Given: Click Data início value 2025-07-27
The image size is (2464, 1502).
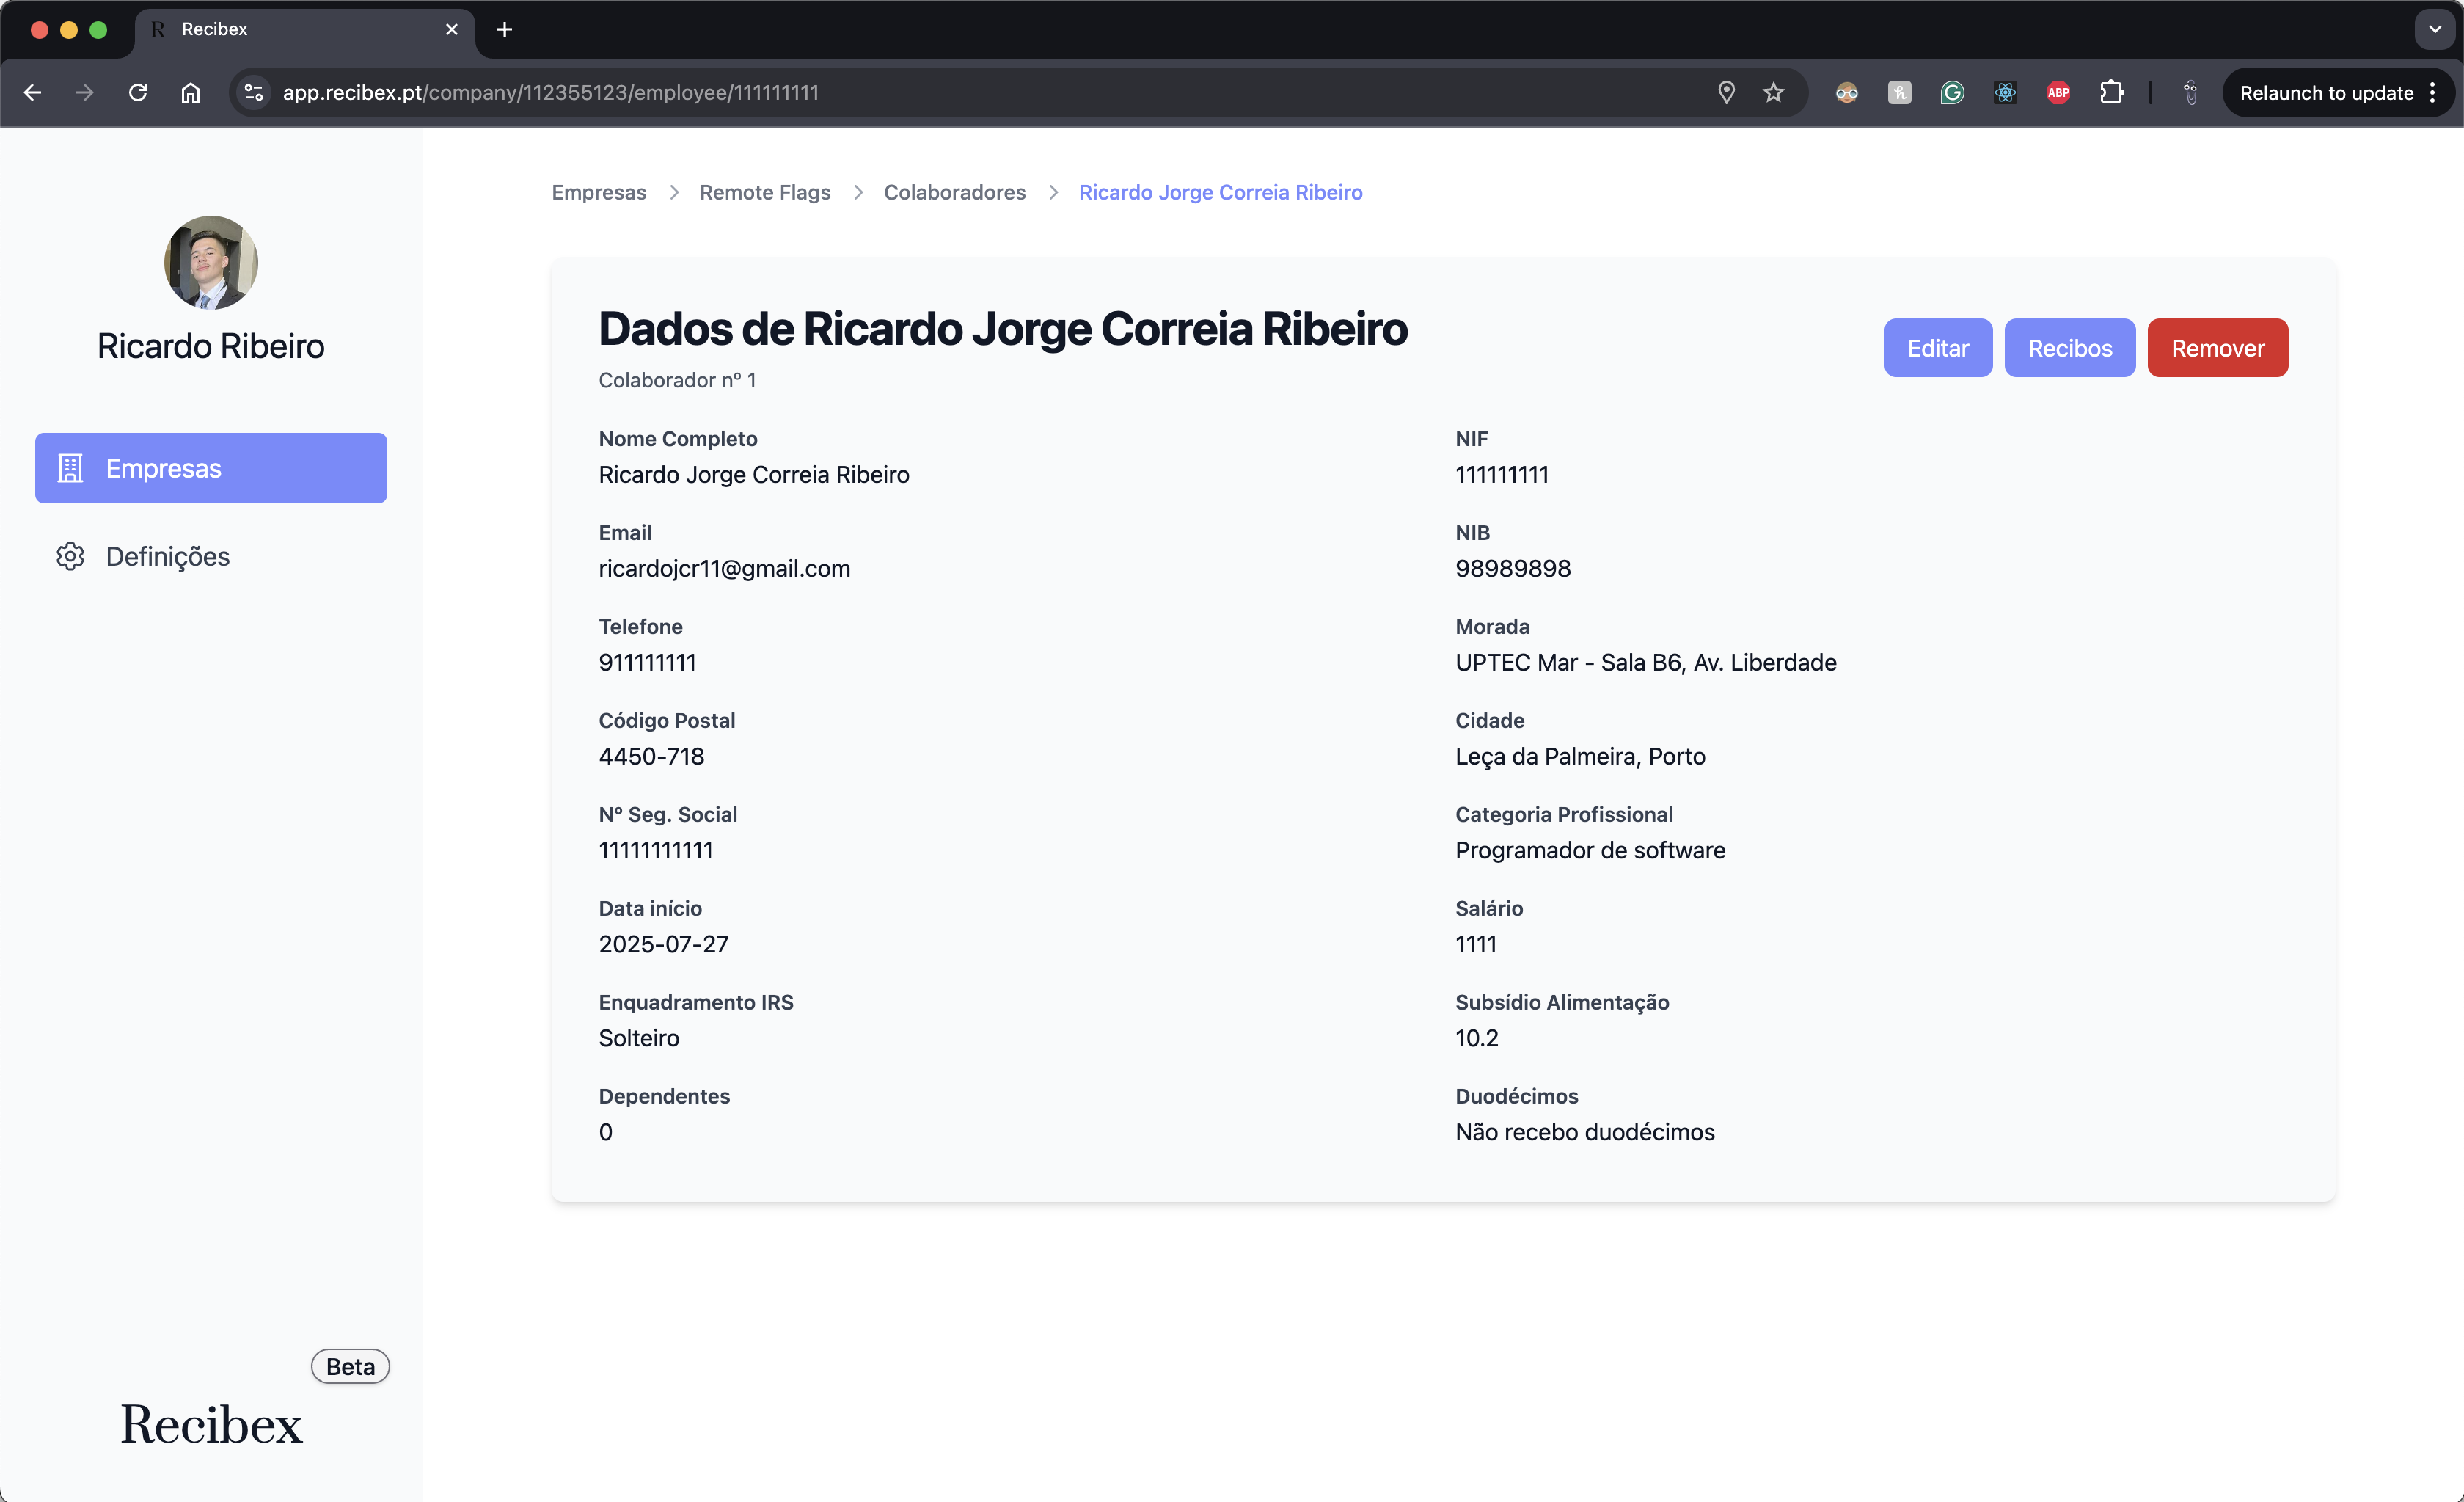Looking at the screenshot, I should tap(664, 944).
